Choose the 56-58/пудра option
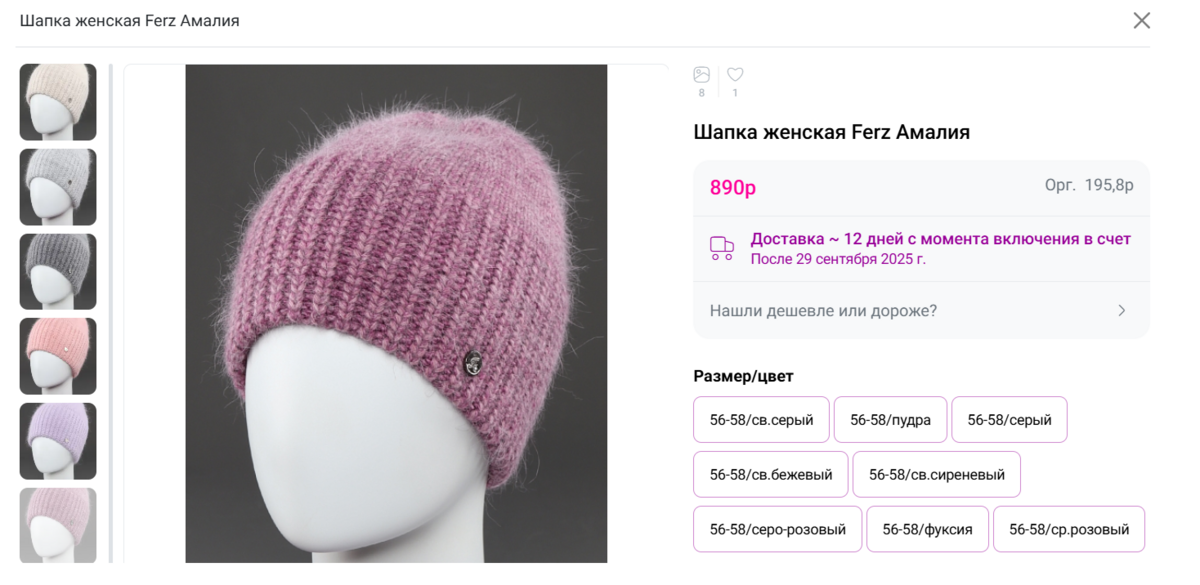 [x=890, y=420]
